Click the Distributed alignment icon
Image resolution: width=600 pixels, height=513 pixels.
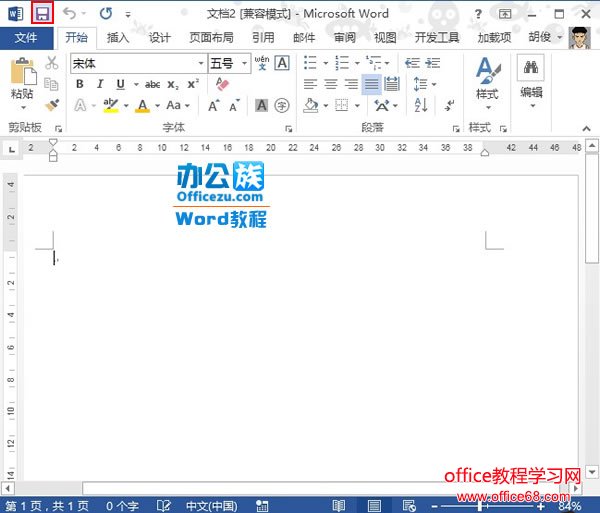pos(392,84)
